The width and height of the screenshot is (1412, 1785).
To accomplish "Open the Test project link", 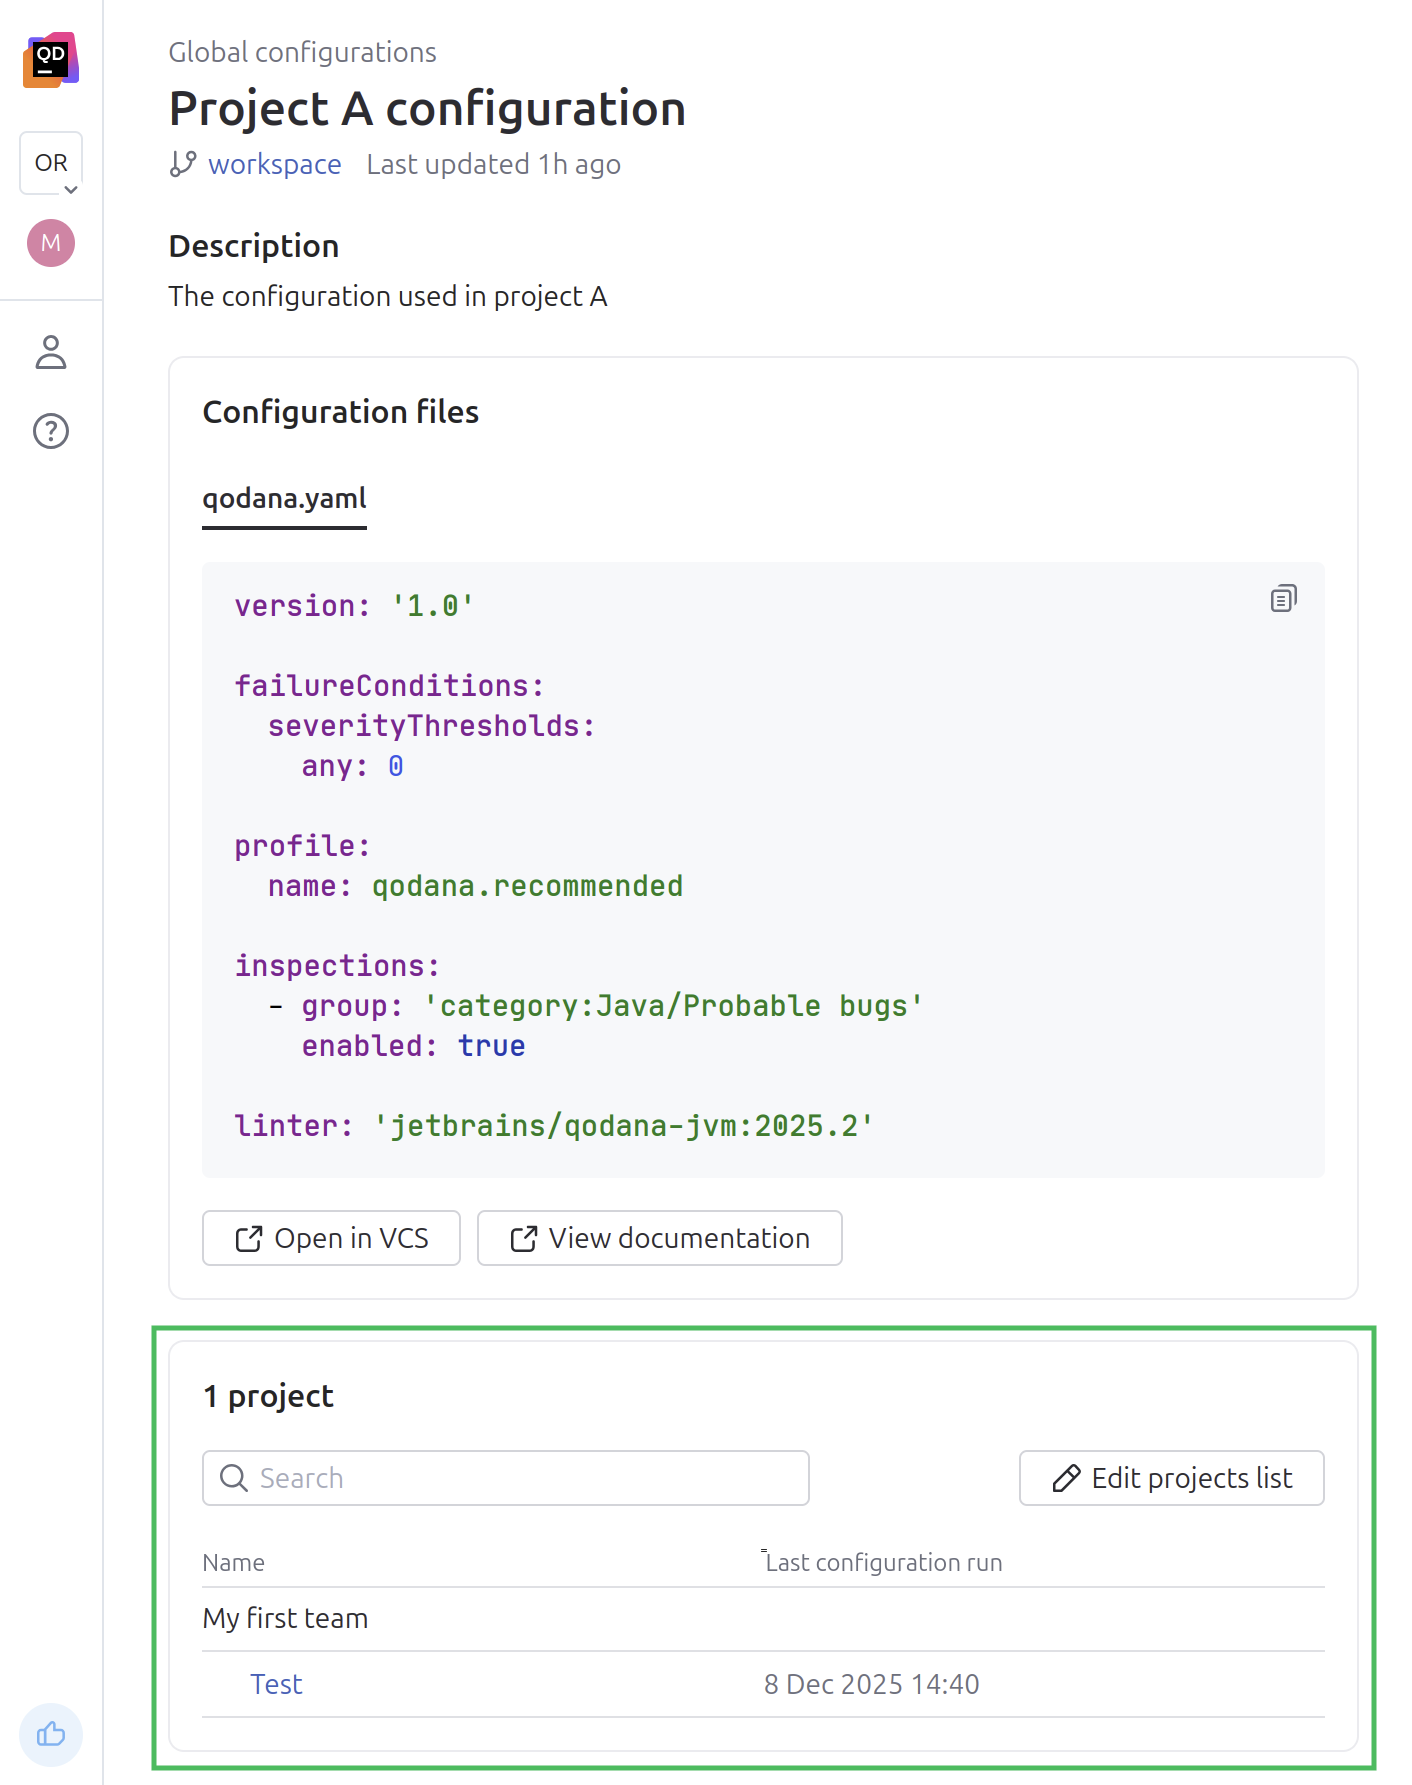I will pos(276,1684).
